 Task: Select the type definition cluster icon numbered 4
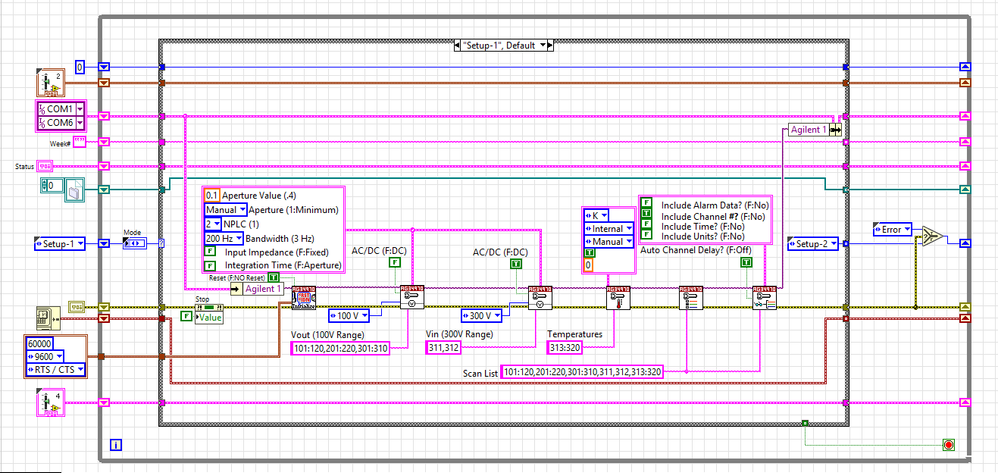[49, 403]
